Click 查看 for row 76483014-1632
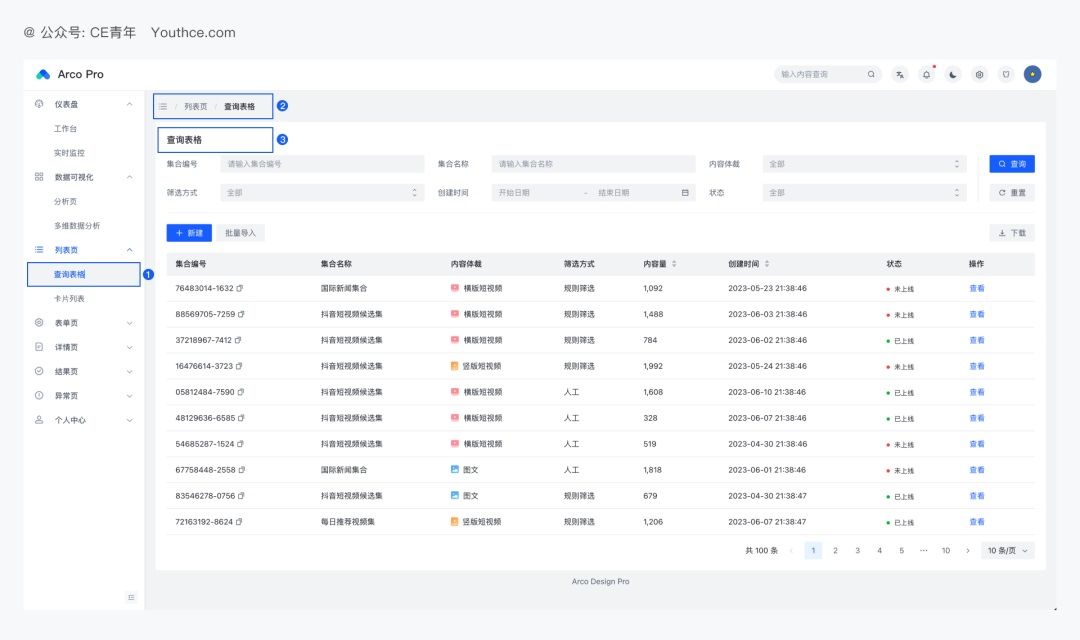This screenshot has height=640, width=1080. (977, 289)
